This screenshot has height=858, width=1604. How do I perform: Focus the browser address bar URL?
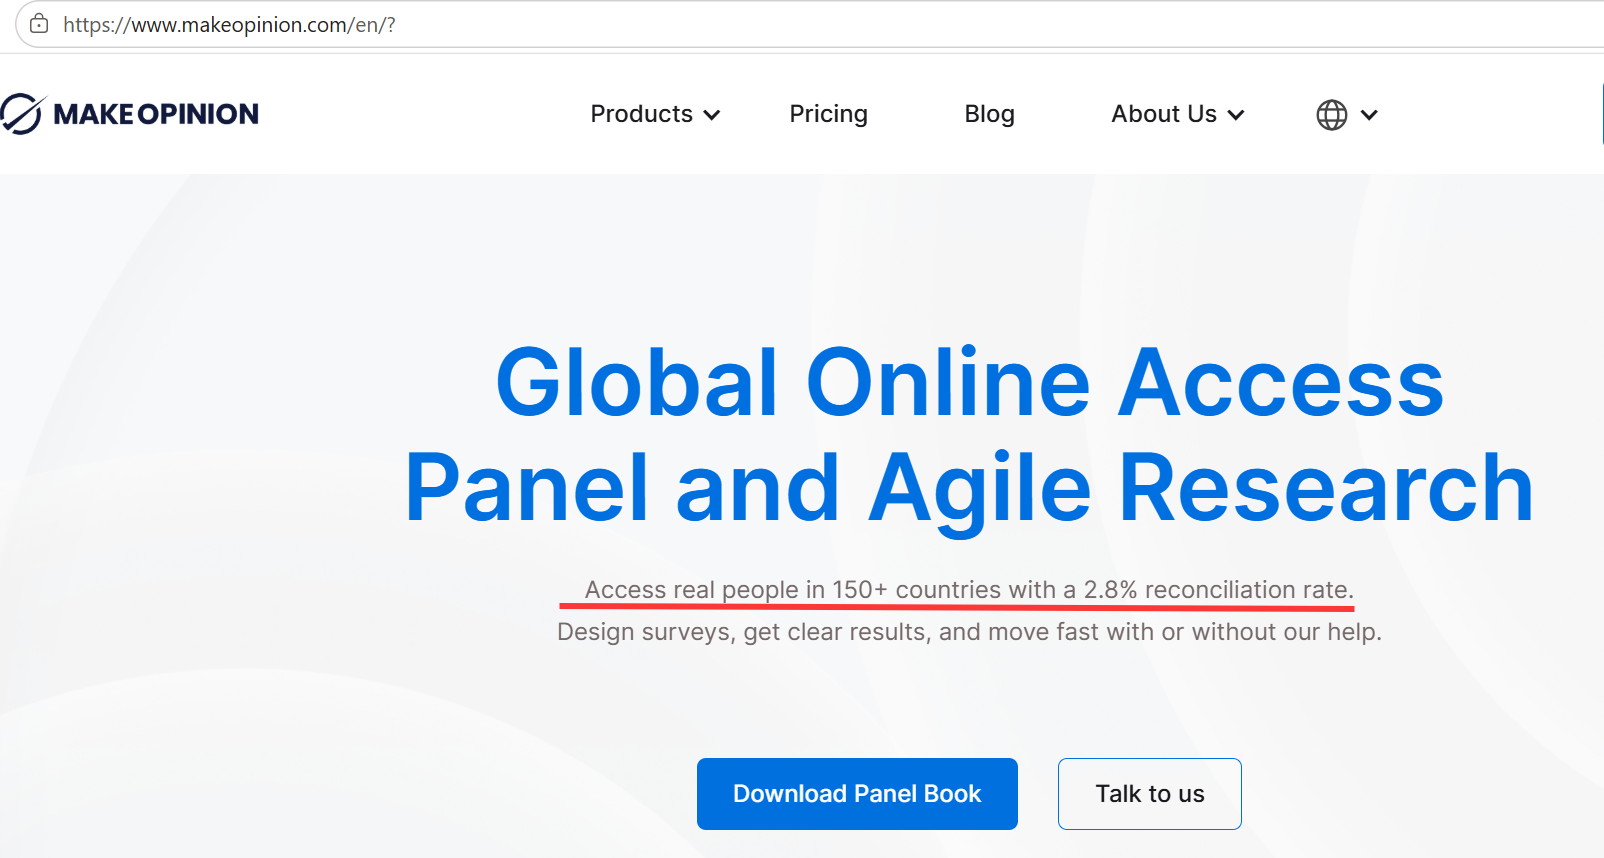pos(229,25)
